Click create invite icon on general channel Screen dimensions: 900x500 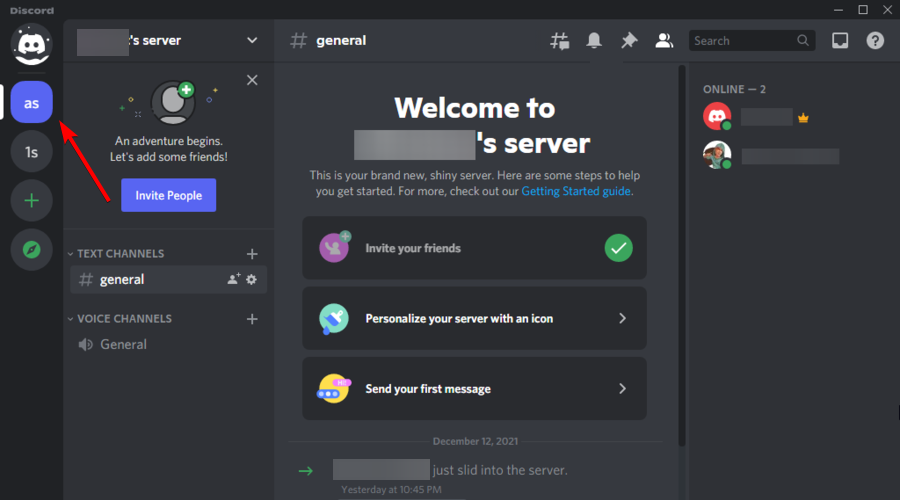click(234, 279)
